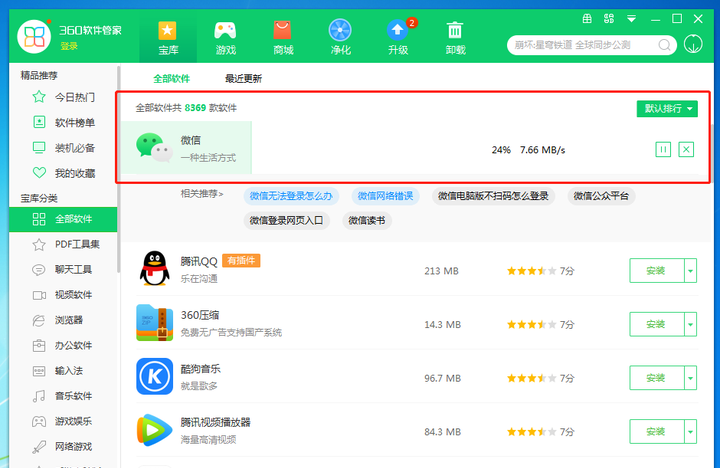Open the 游戏 gamepad section
720x468 pixels.
(225, 38)
